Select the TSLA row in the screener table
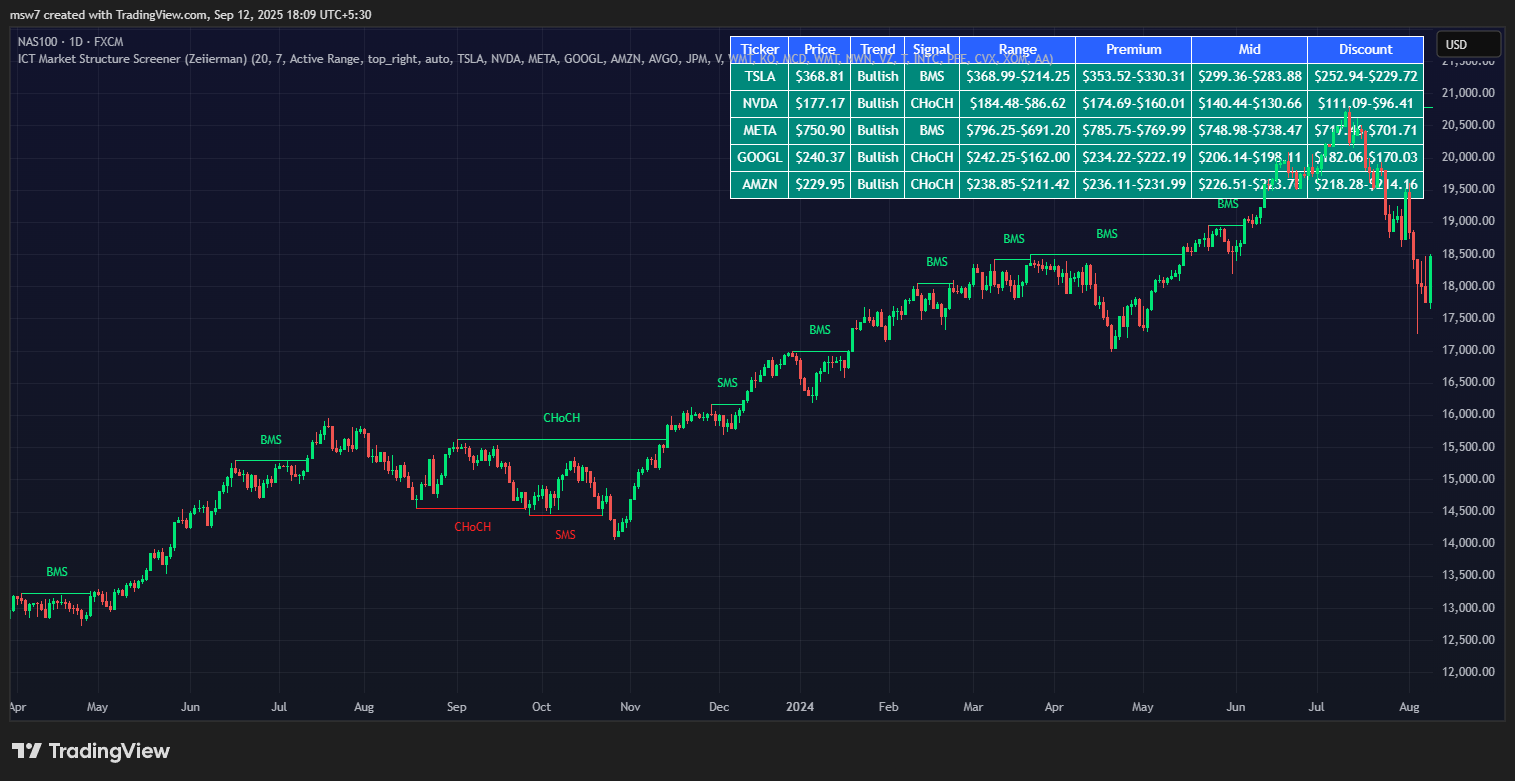This screenshot has width=1515, height=781. pos(759,76)
